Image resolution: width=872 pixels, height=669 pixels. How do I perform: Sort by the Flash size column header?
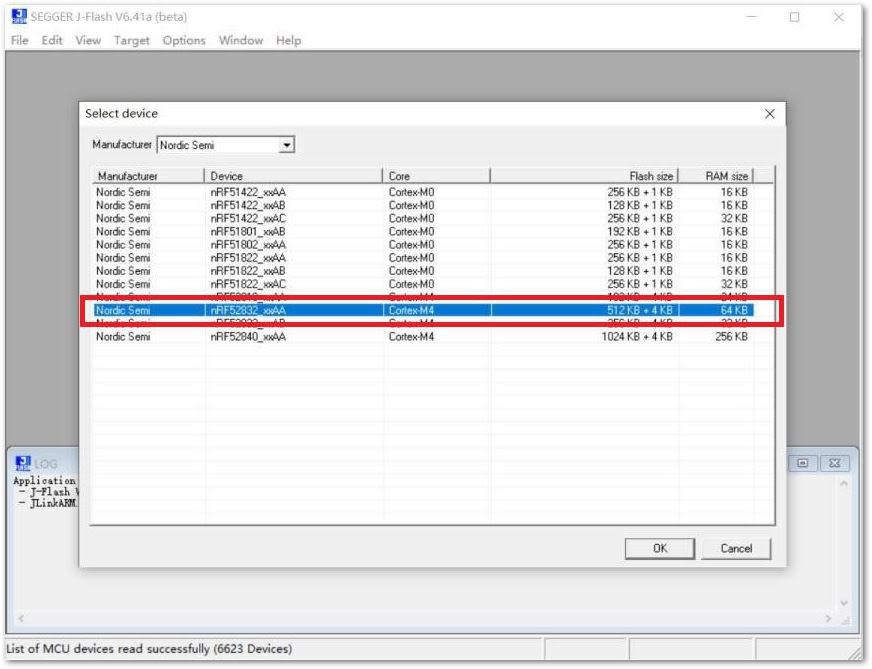pyautogui.click(x=584, y=176)
